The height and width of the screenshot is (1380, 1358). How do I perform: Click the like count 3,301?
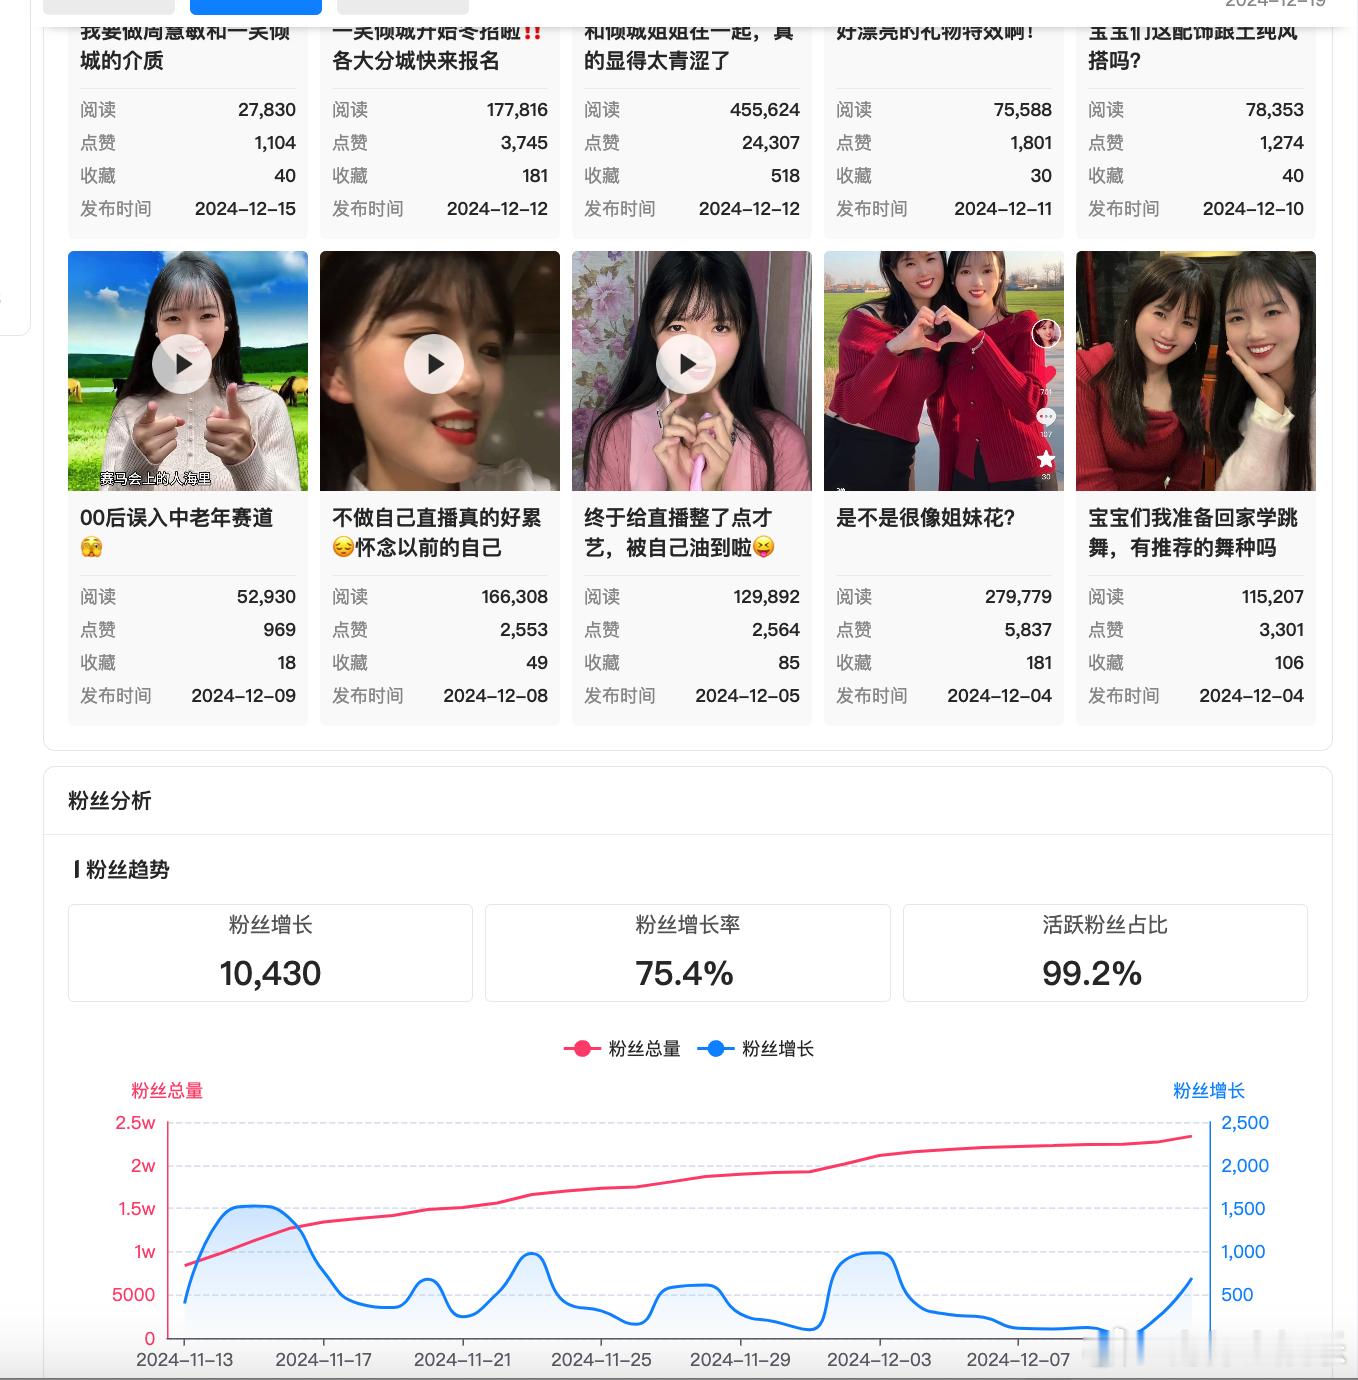click(1281, 630)
